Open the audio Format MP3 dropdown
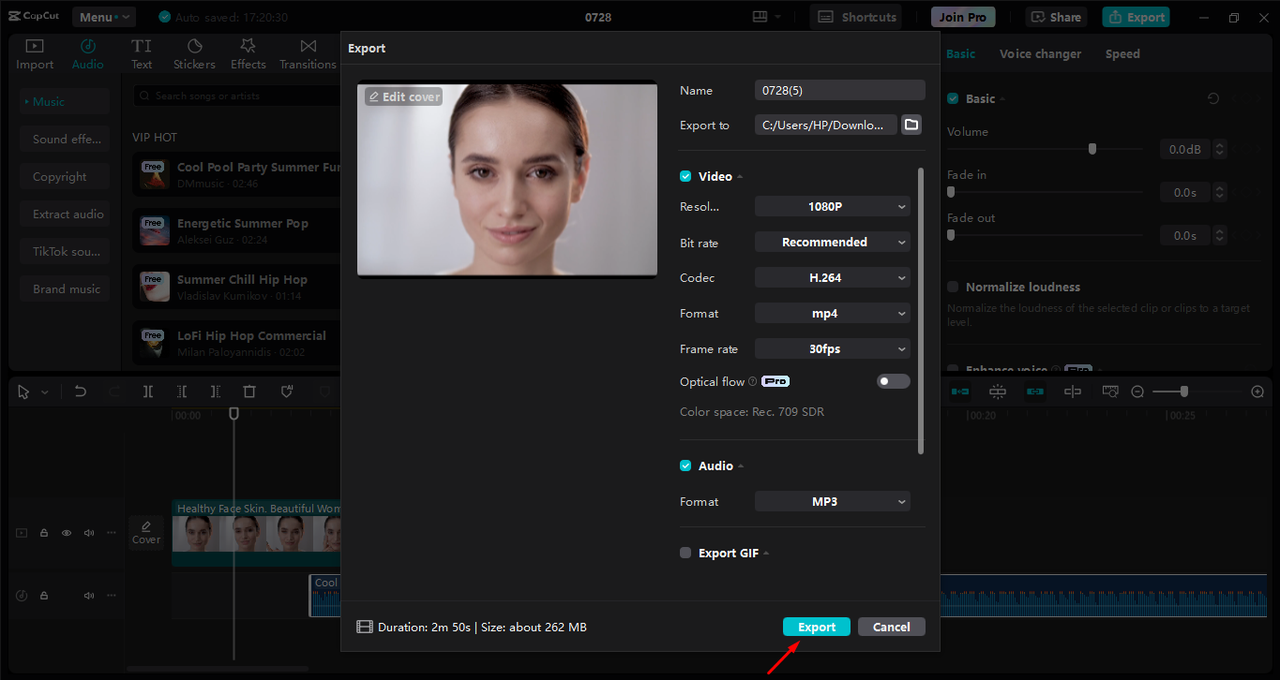The height and width of the screenshot is (680, 1280). click(x=832, y=502)
